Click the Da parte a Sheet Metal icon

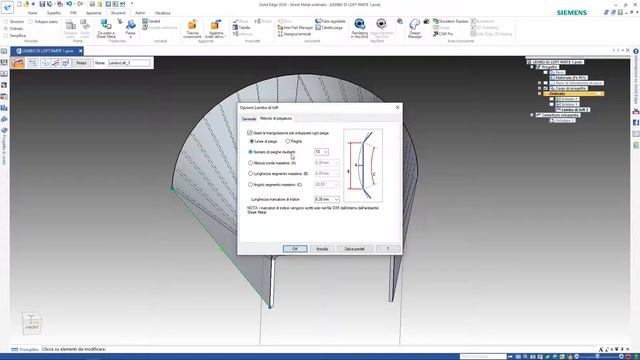106,29
